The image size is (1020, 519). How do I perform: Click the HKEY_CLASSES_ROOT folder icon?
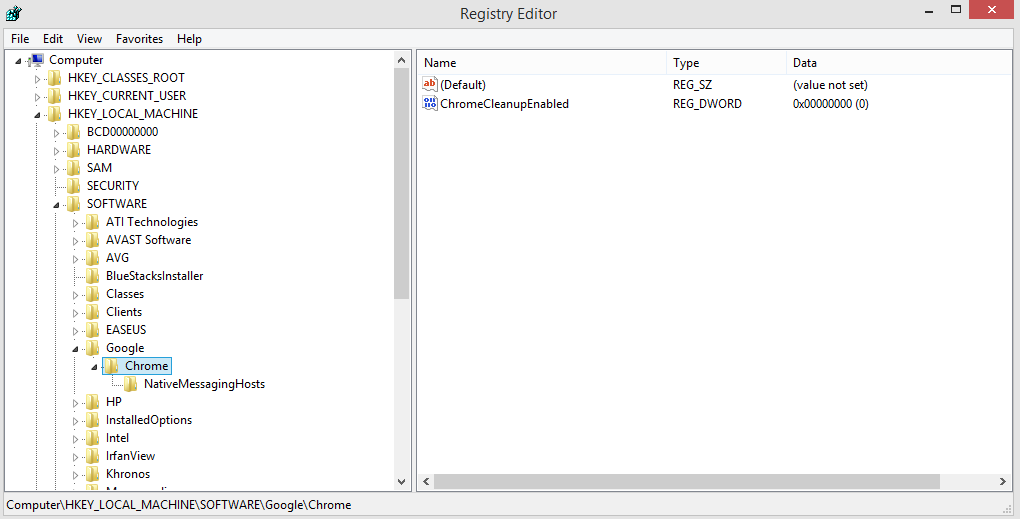pyautogui.click(x=54, y=78)
